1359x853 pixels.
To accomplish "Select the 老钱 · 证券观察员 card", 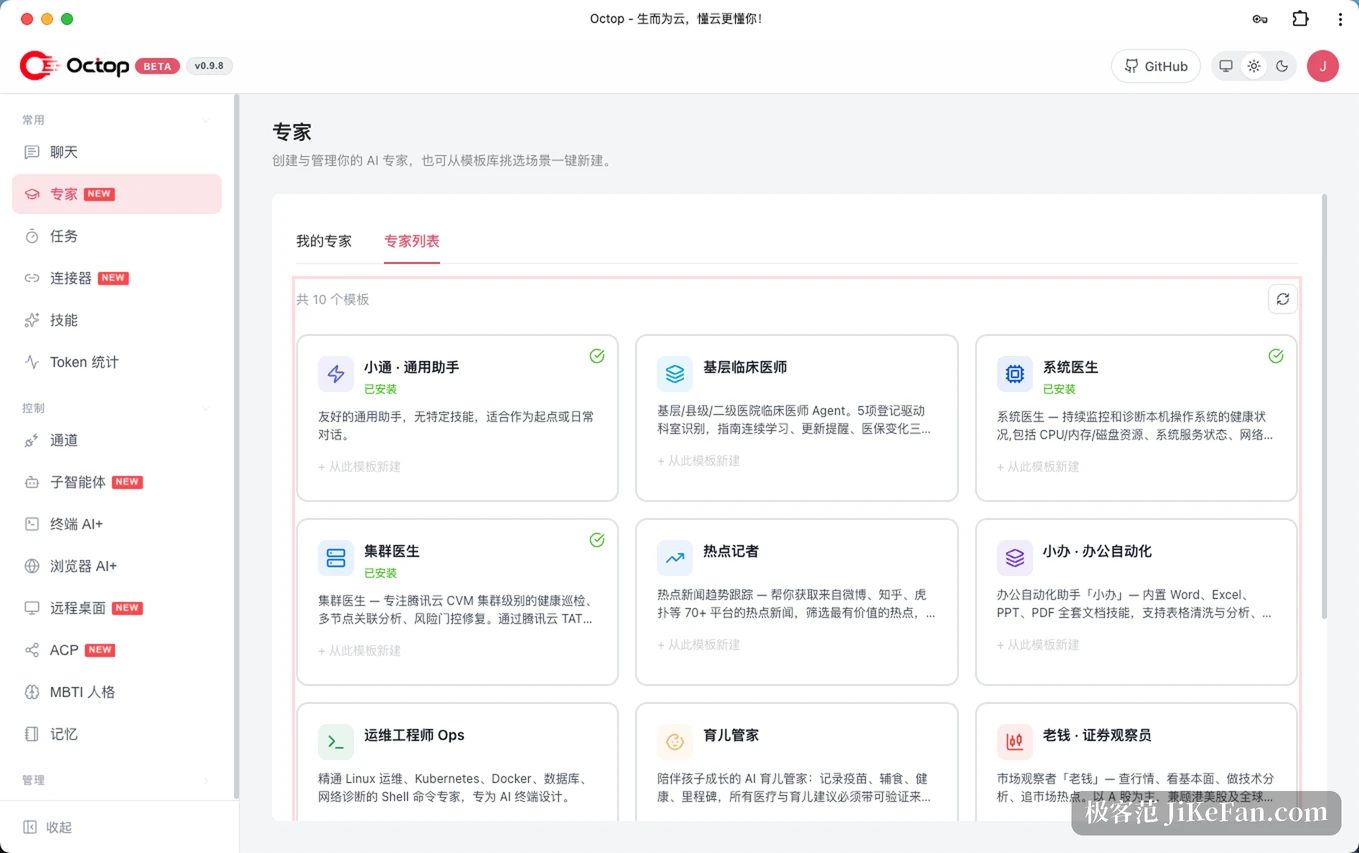I will pyautogui.click(x=1136, y=762).
